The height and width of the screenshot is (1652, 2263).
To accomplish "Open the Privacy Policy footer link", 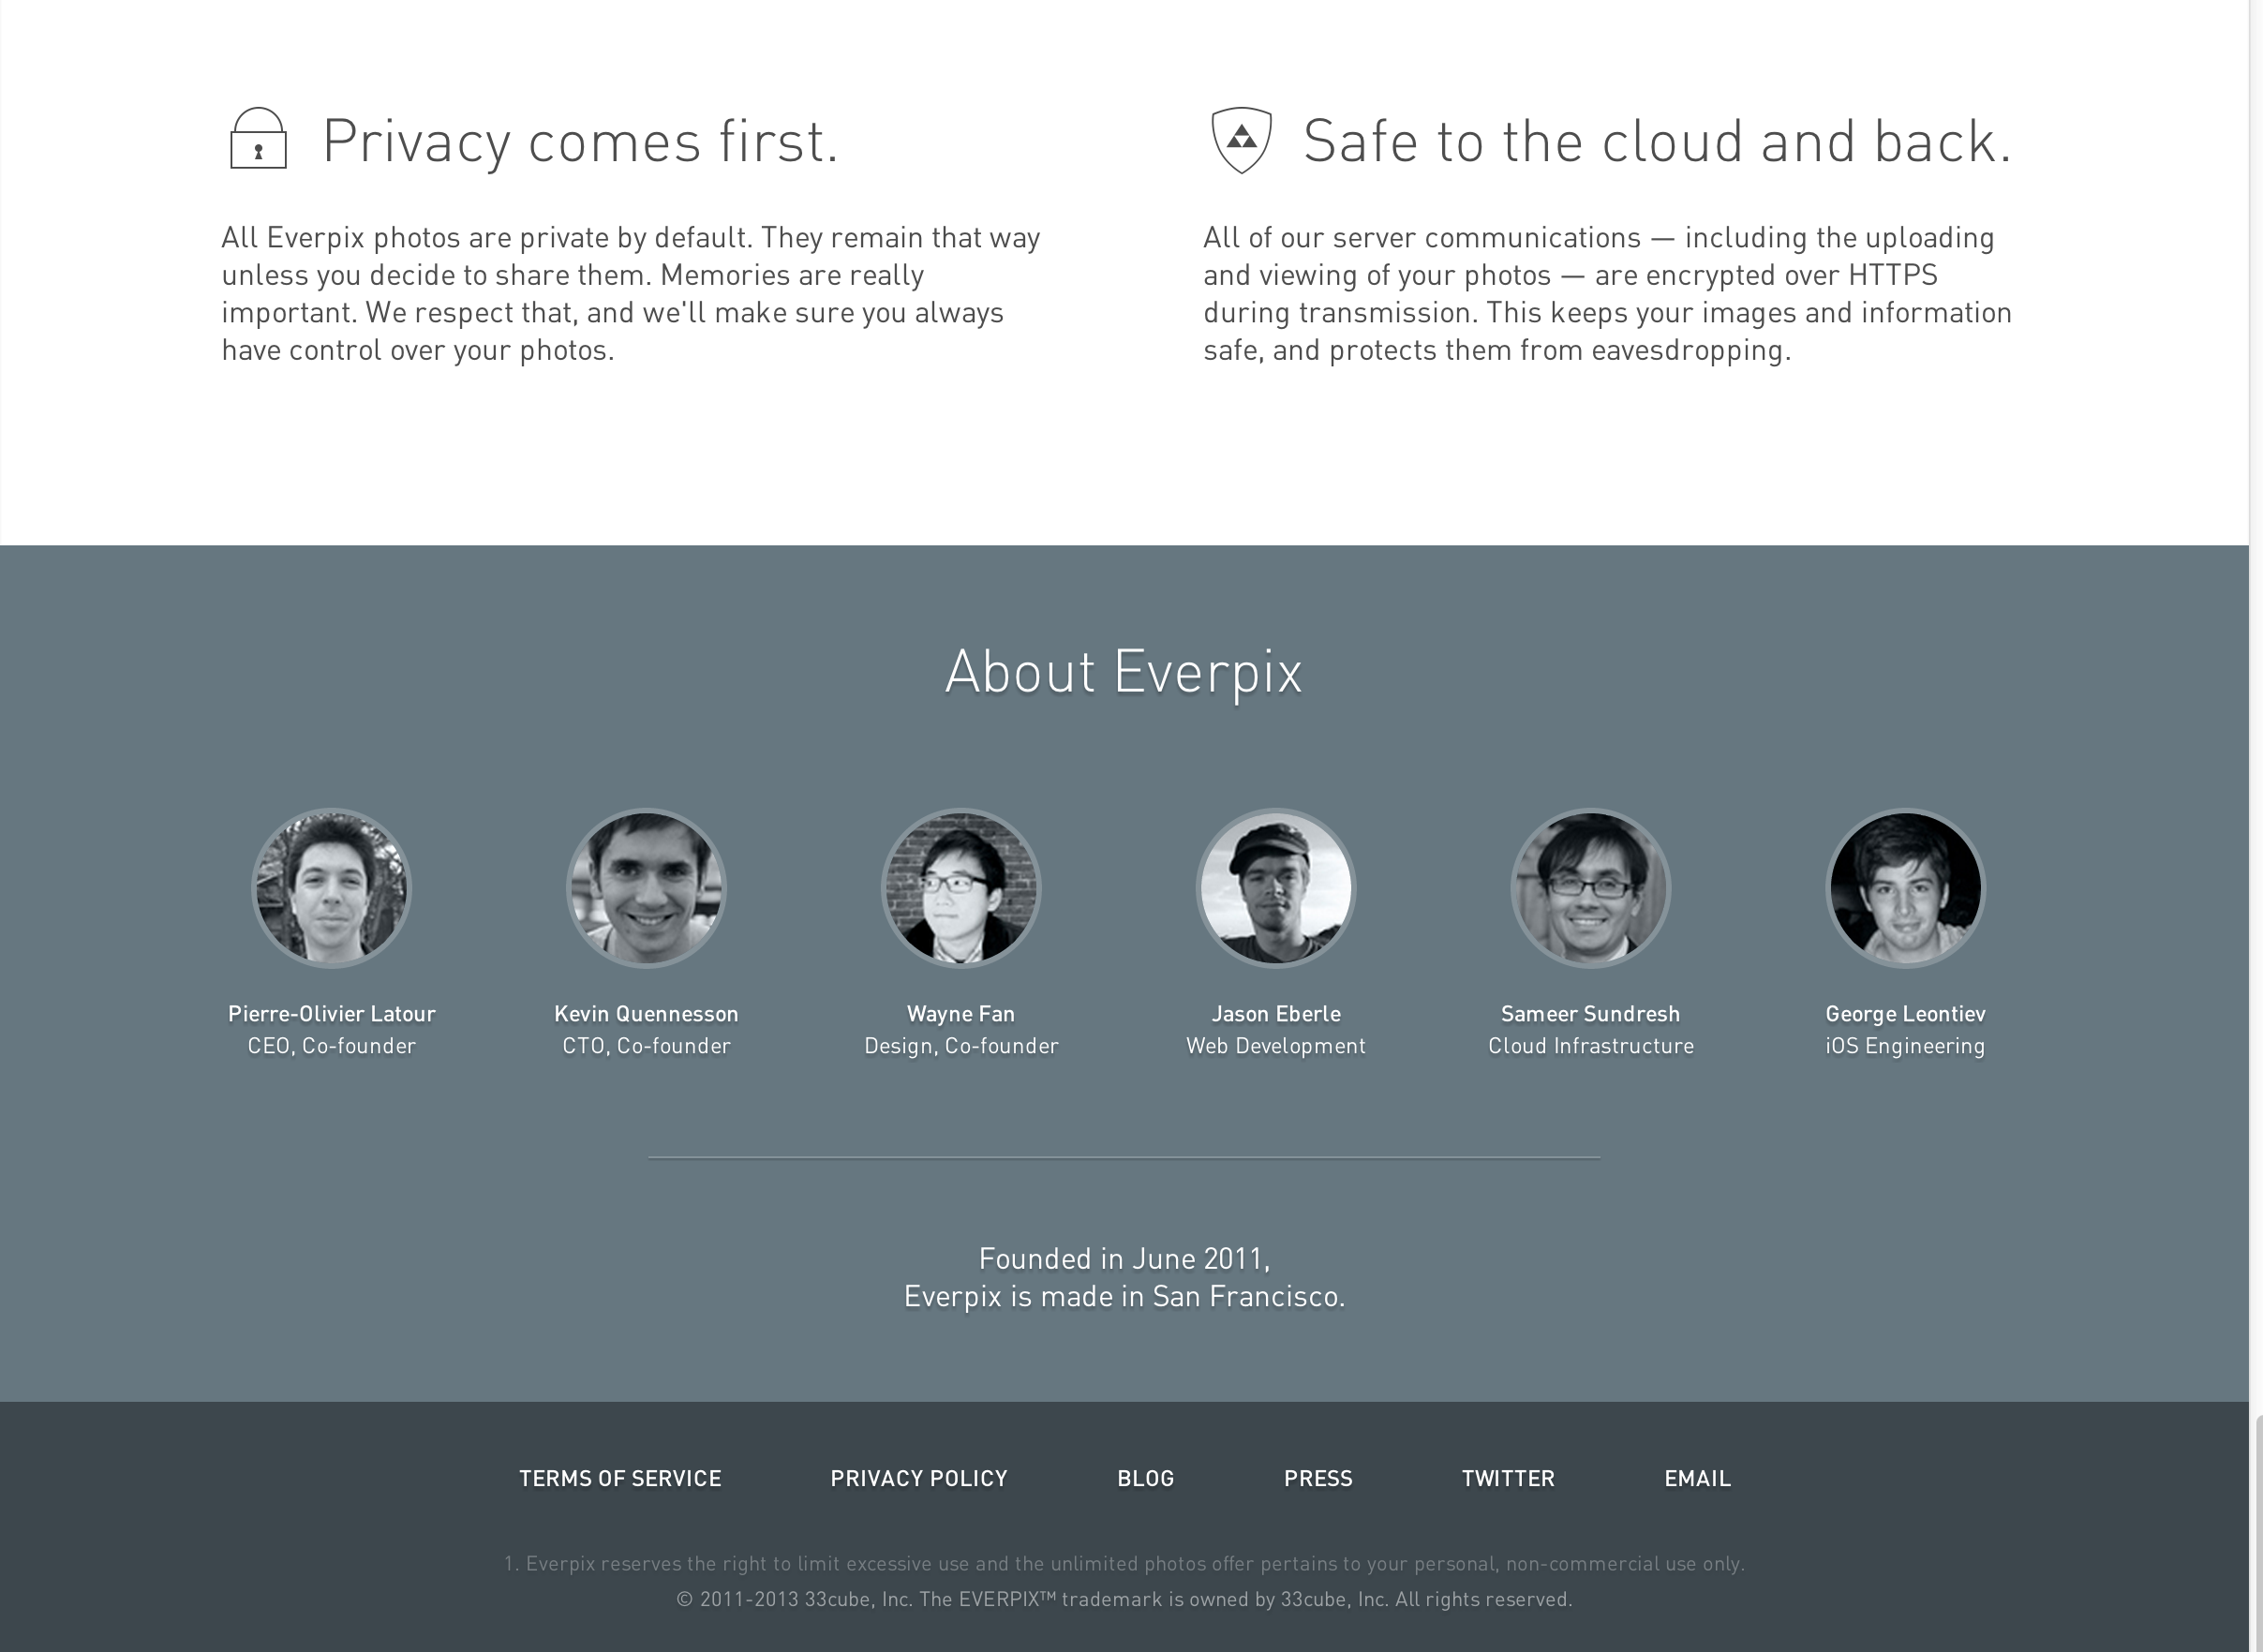I will click(x=919, y=1478).
